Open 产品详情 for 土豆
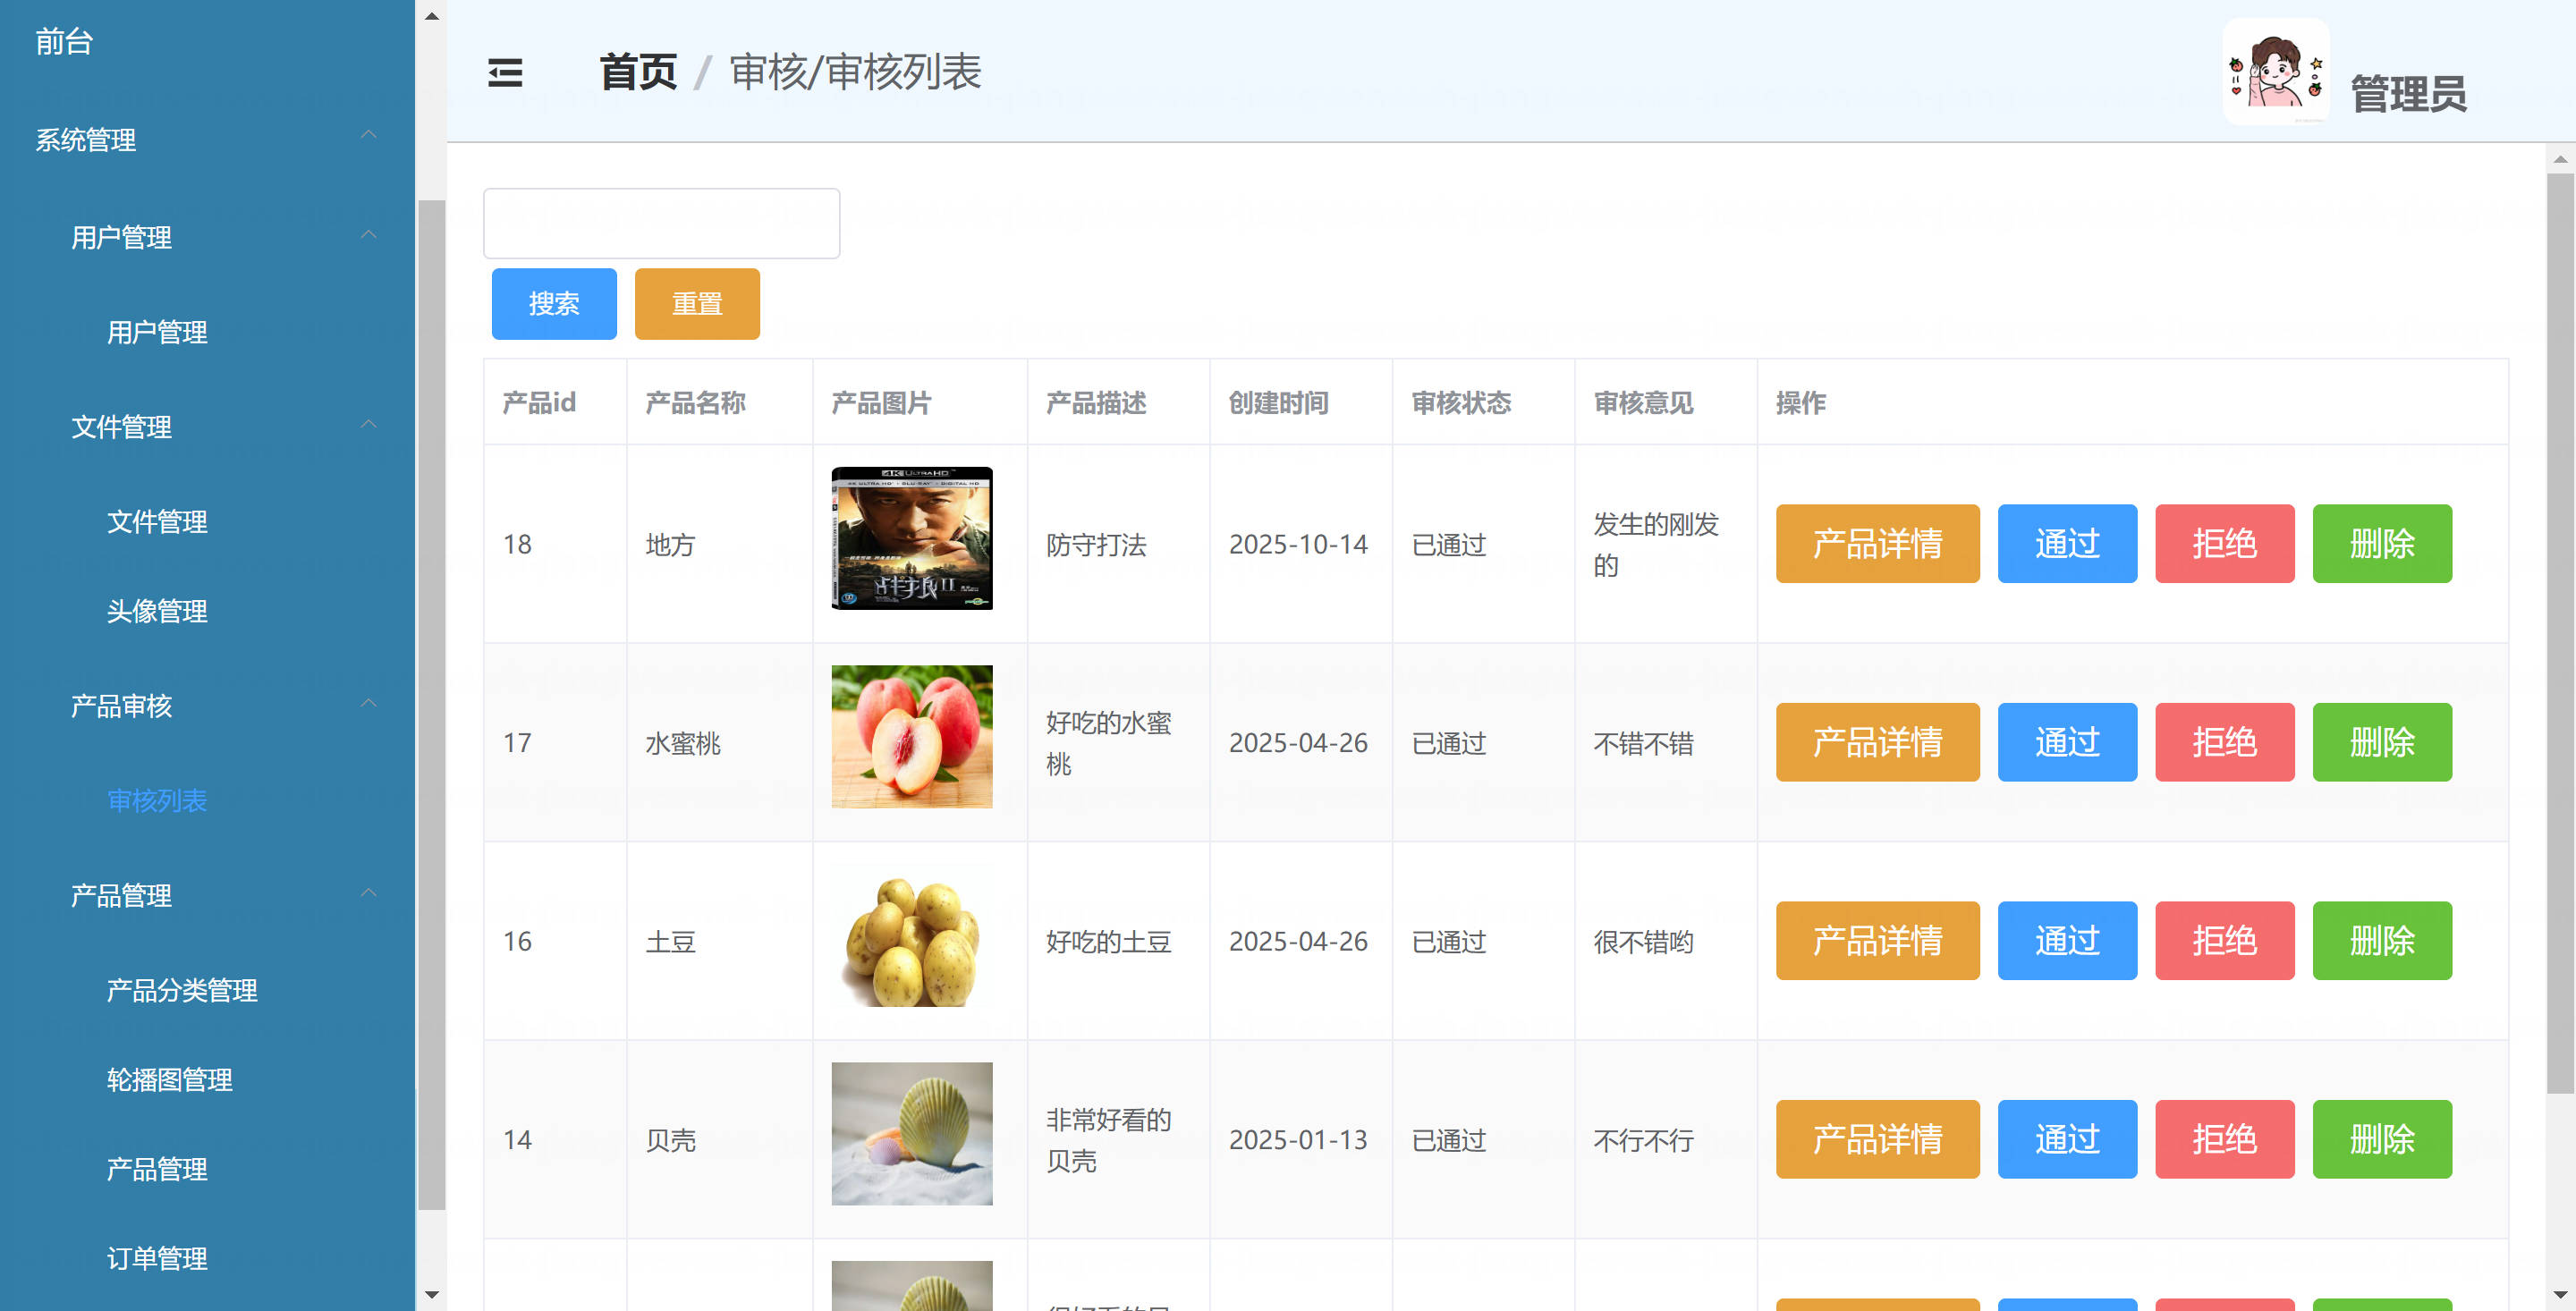Screen dimensions: 2576x1311 click(1878, 941)
